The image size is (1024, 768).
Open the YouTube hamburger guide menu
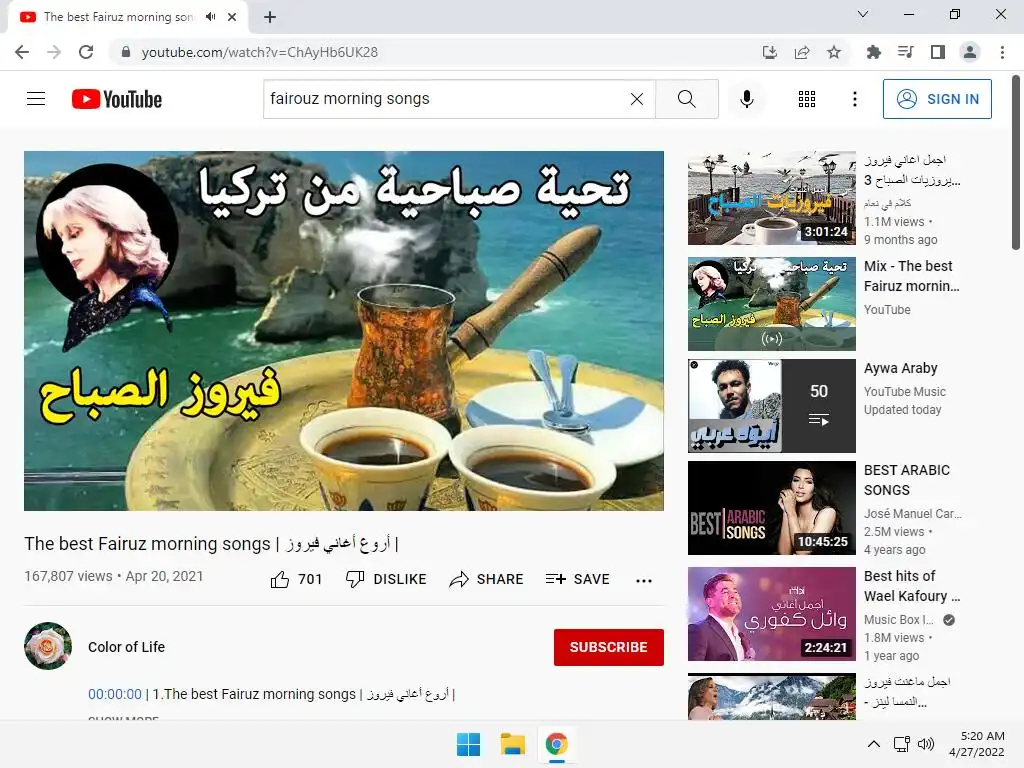(x=36, y=99)
